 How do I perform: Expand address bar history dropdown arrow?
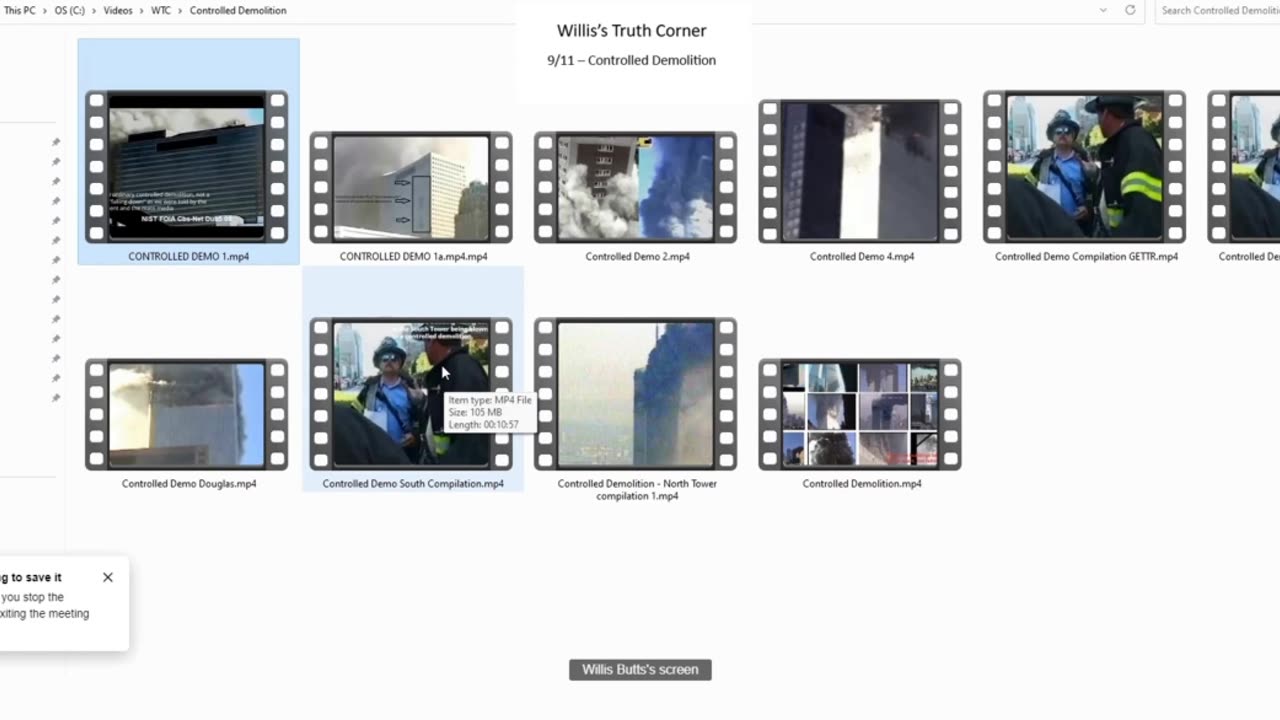pos(1103,10)
